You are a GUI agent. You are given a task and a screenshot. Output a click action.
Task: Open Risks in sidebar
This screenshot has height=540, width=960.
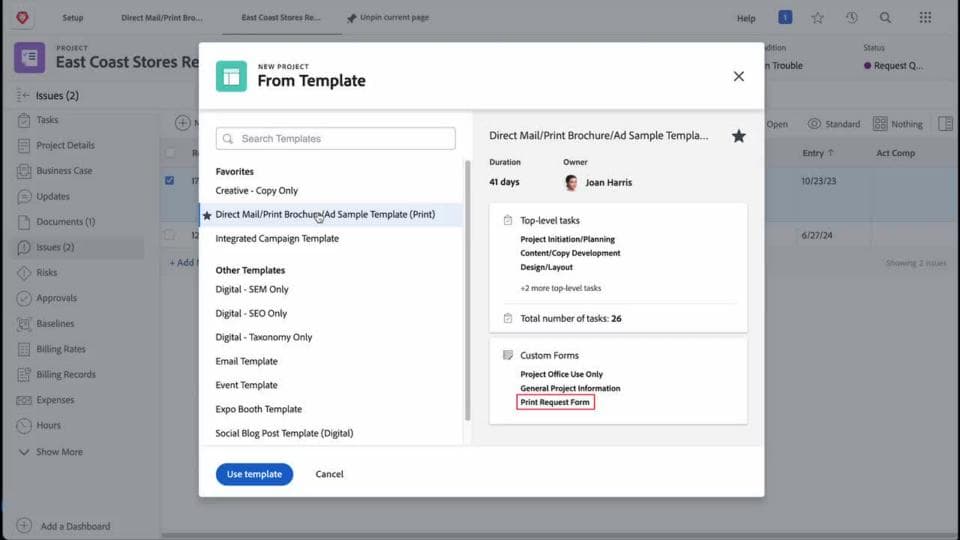pos(47,272)
